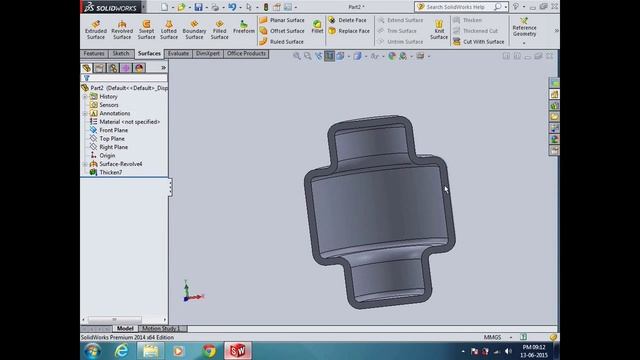The width and height of the screenshot is (640, 360).
Task: Click the Save icon
Action: point(198,7)
